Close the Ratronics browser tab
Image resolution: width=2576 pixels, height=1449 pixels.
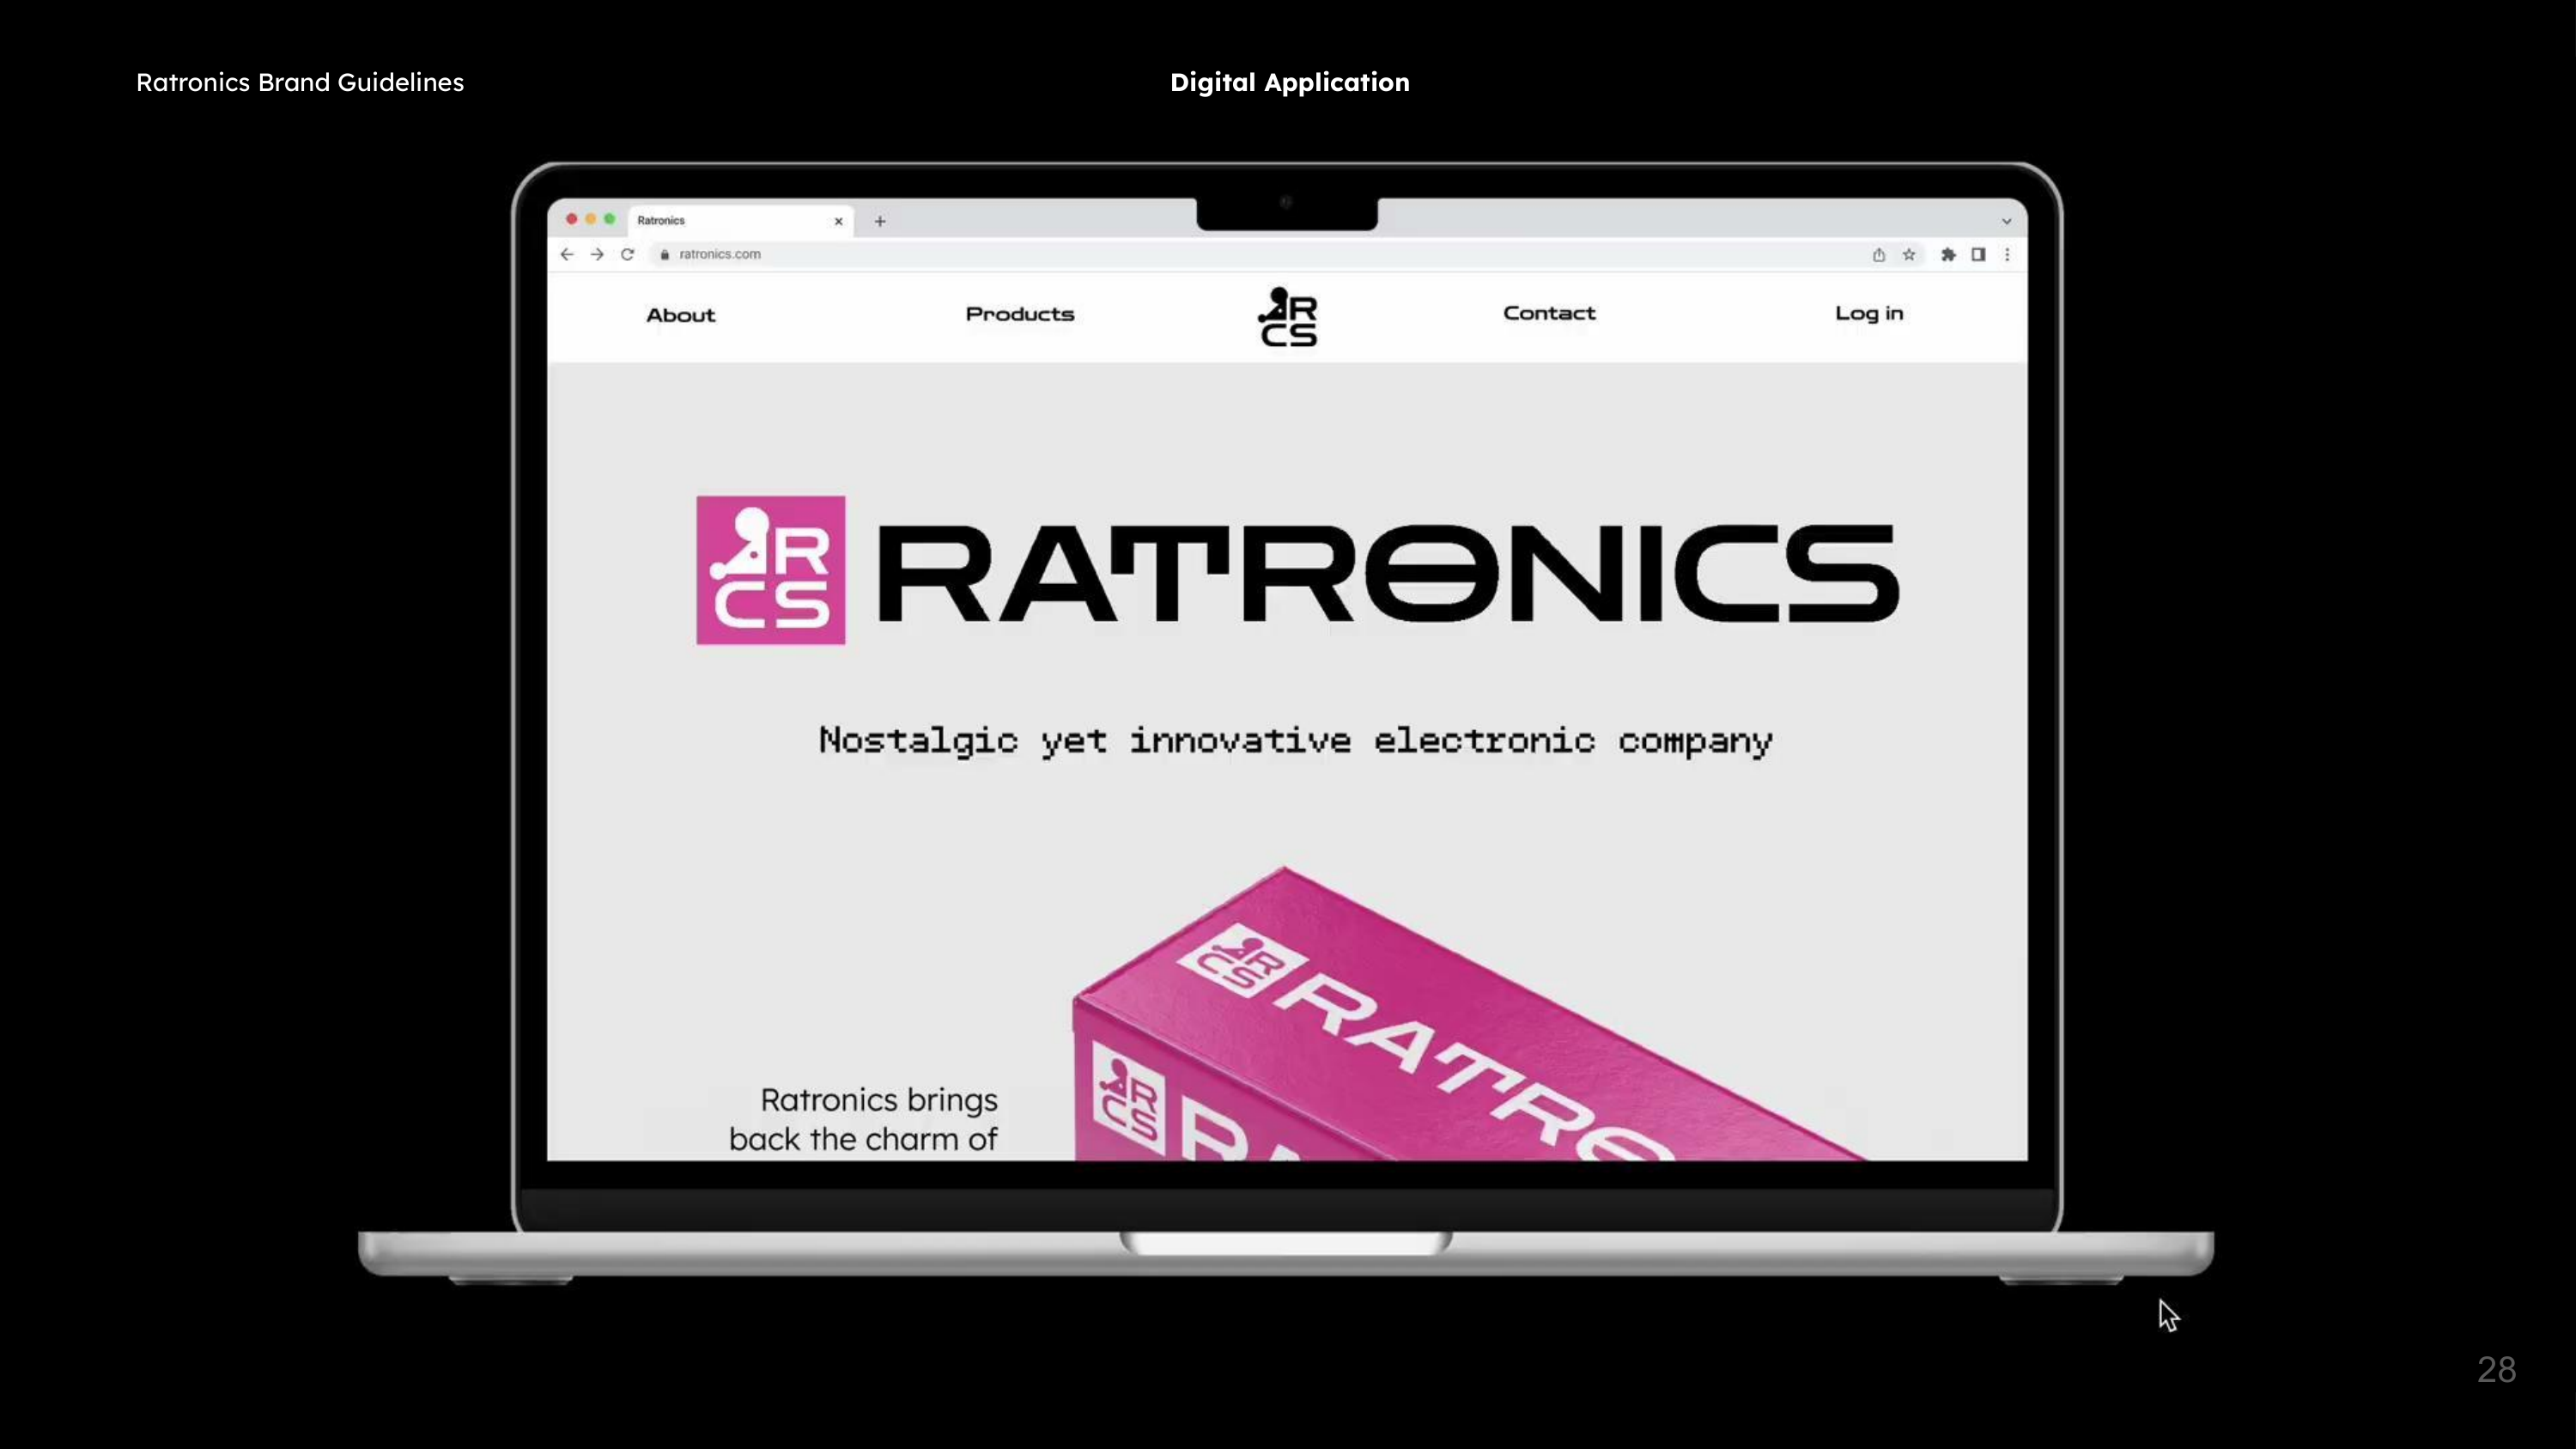click(838, 221)
